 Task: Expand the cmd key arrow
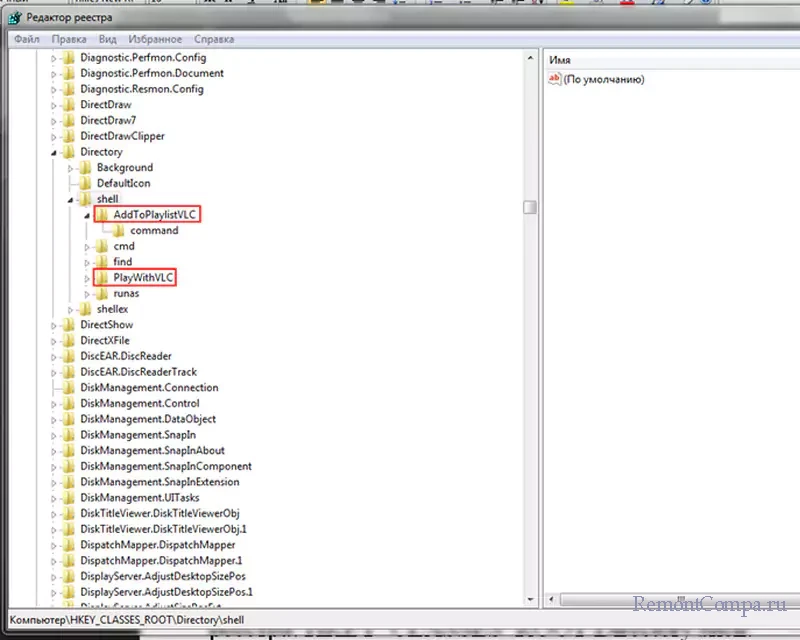[x=88, y=247]
